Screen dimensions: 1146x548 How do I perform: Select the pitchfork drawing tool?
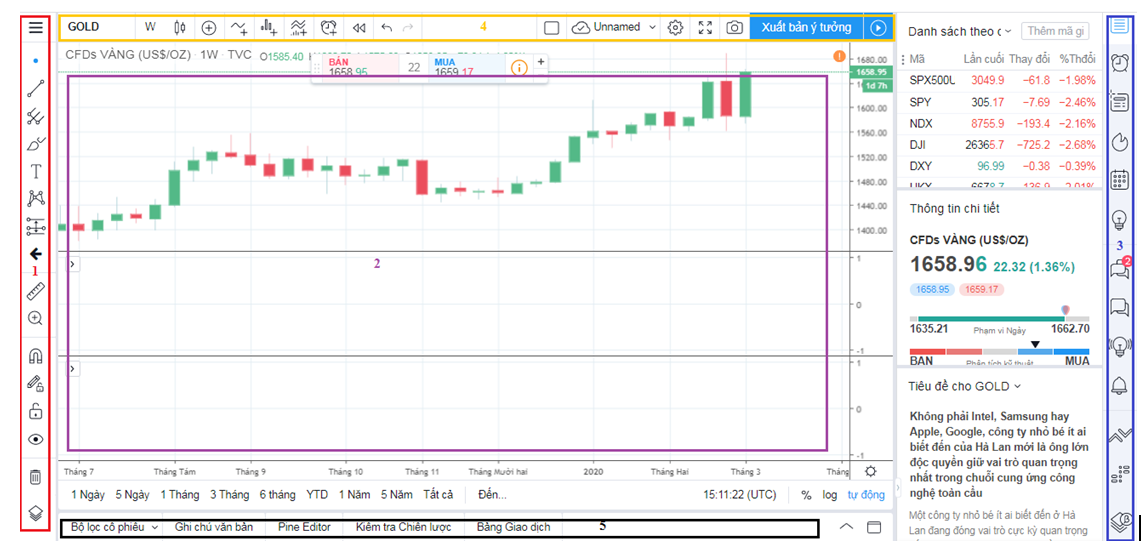pos(35,116)
